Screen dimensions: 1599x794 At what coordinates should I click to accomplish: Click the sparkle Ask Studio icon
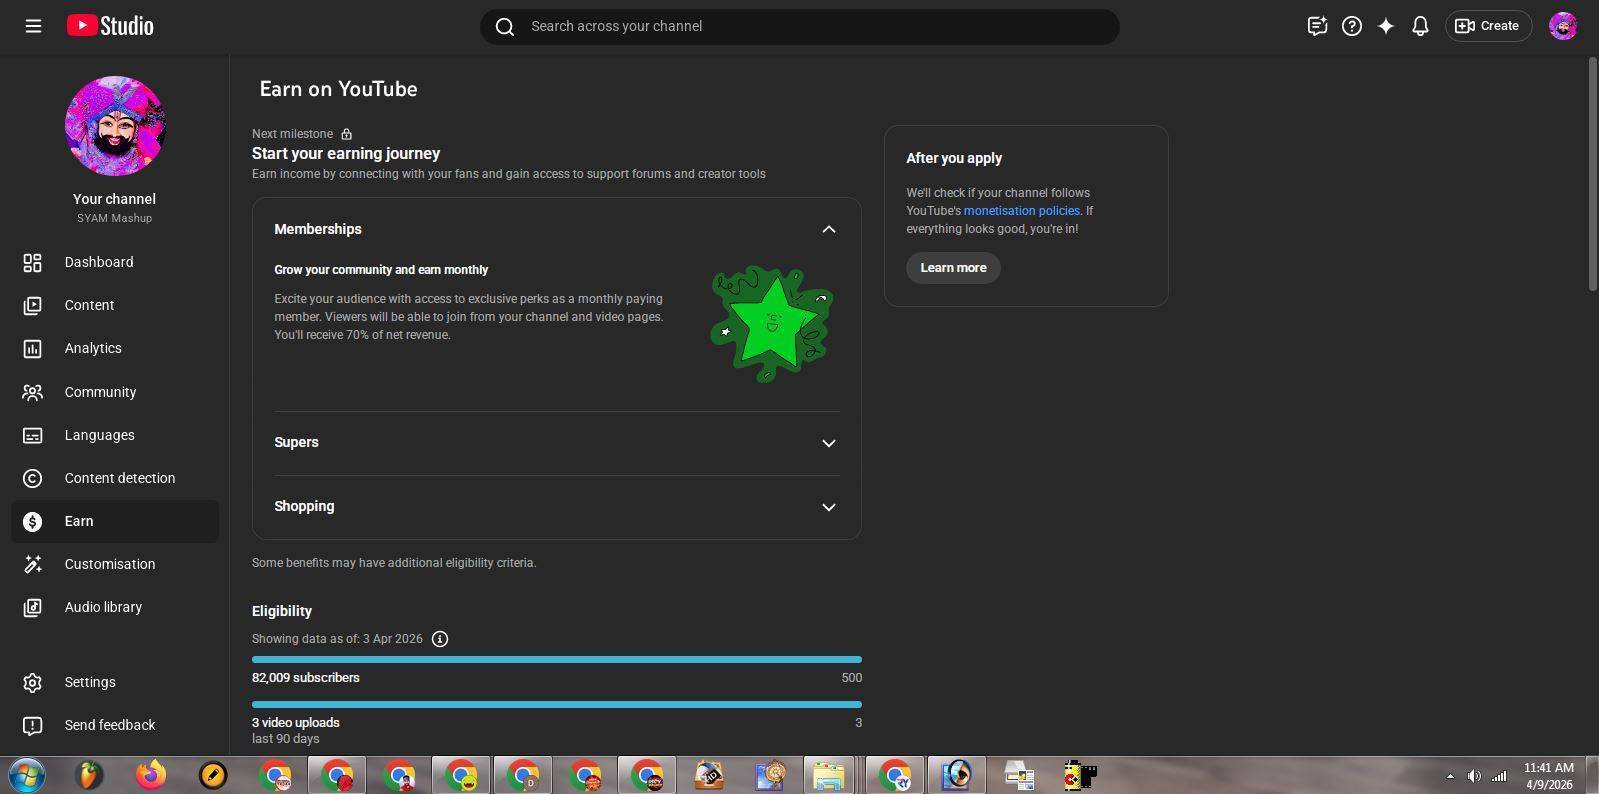1385,26
